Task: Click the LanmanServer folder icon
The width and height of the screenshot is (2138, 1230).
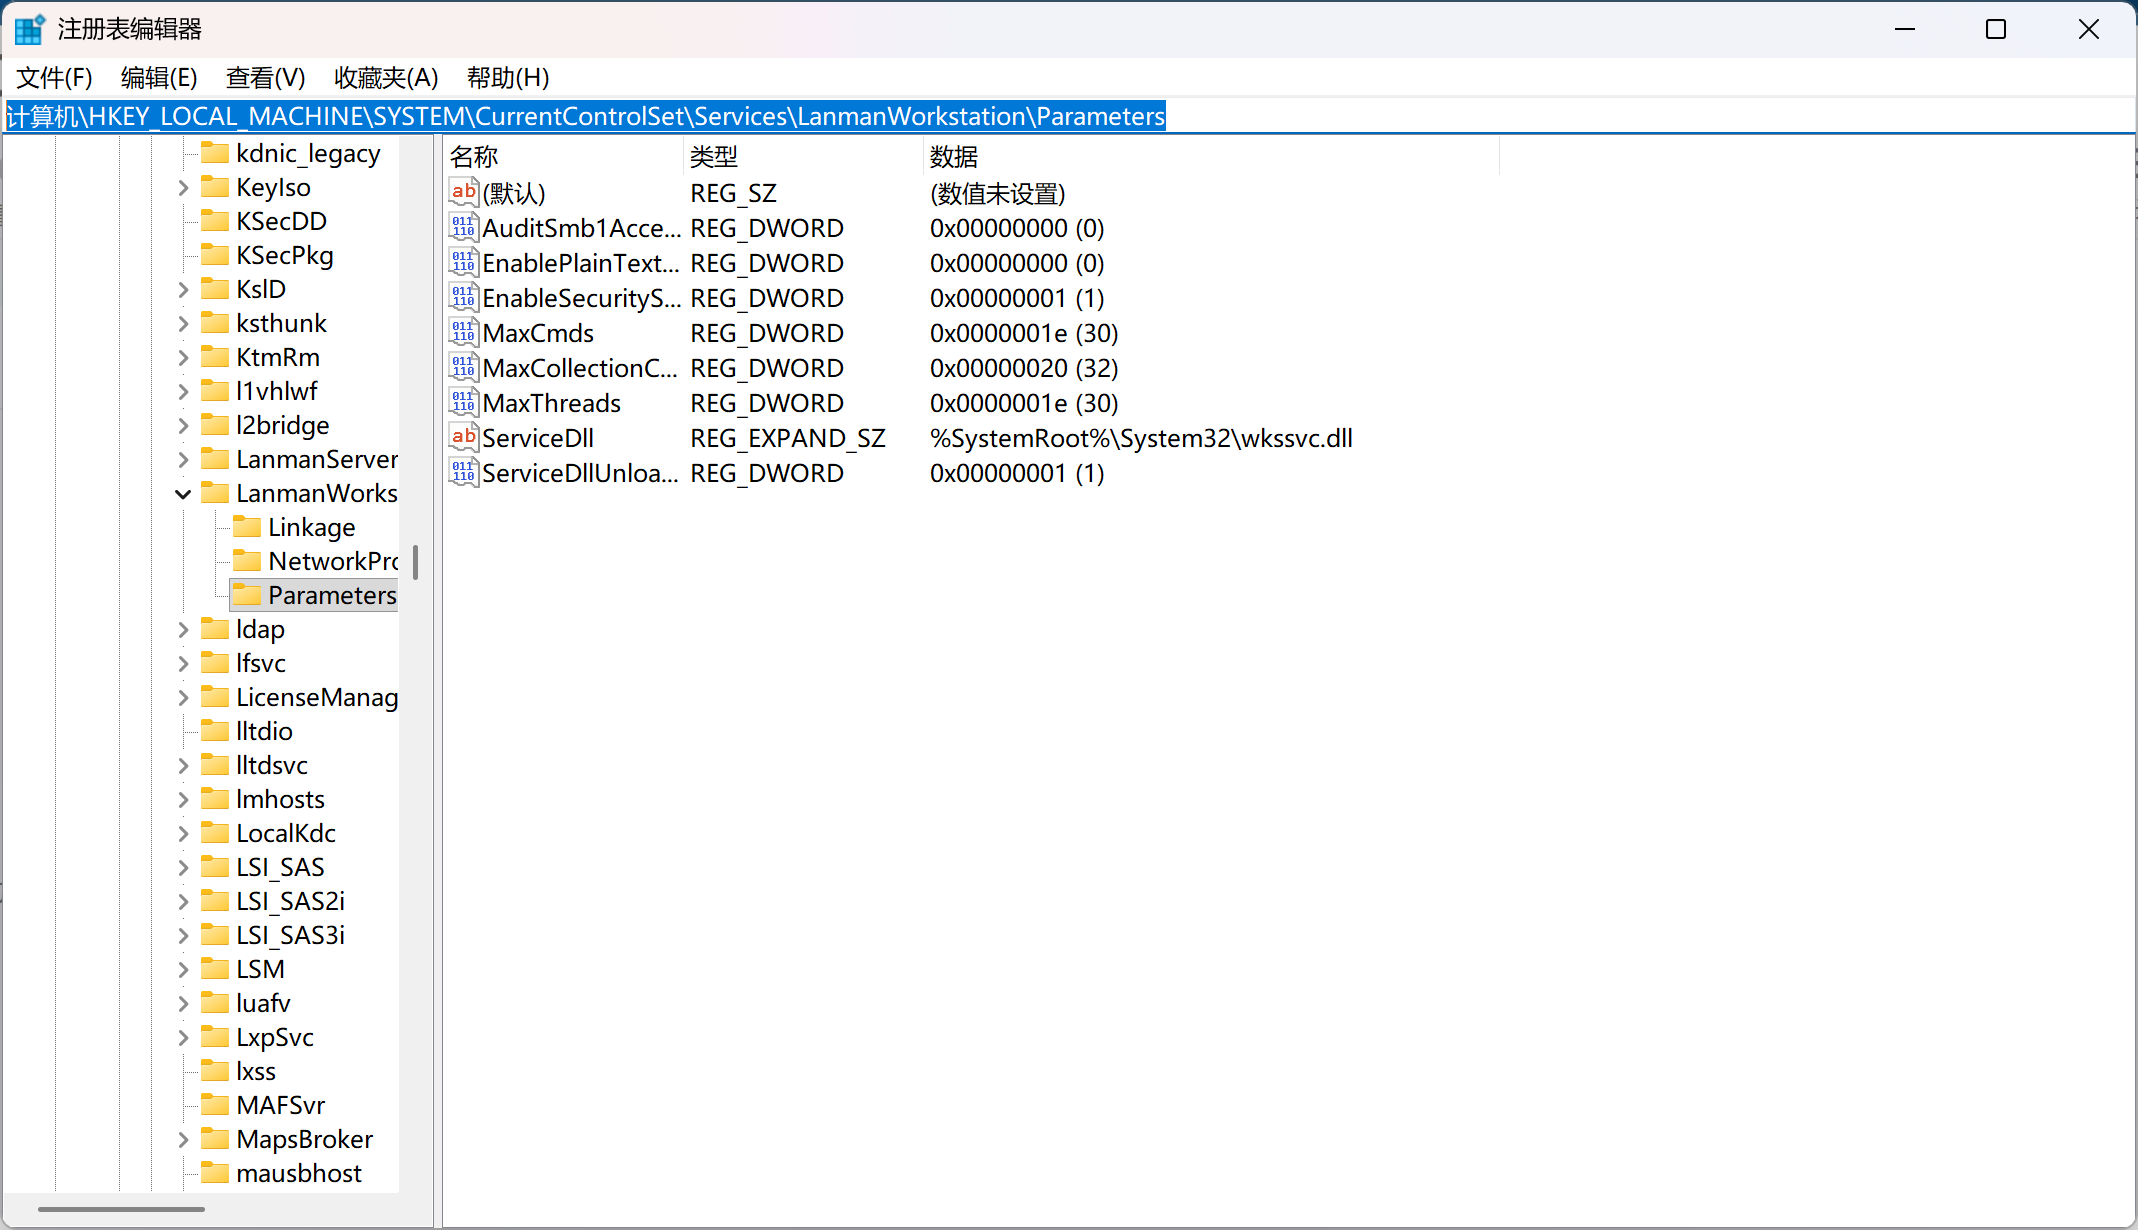Action: [215, 459]
